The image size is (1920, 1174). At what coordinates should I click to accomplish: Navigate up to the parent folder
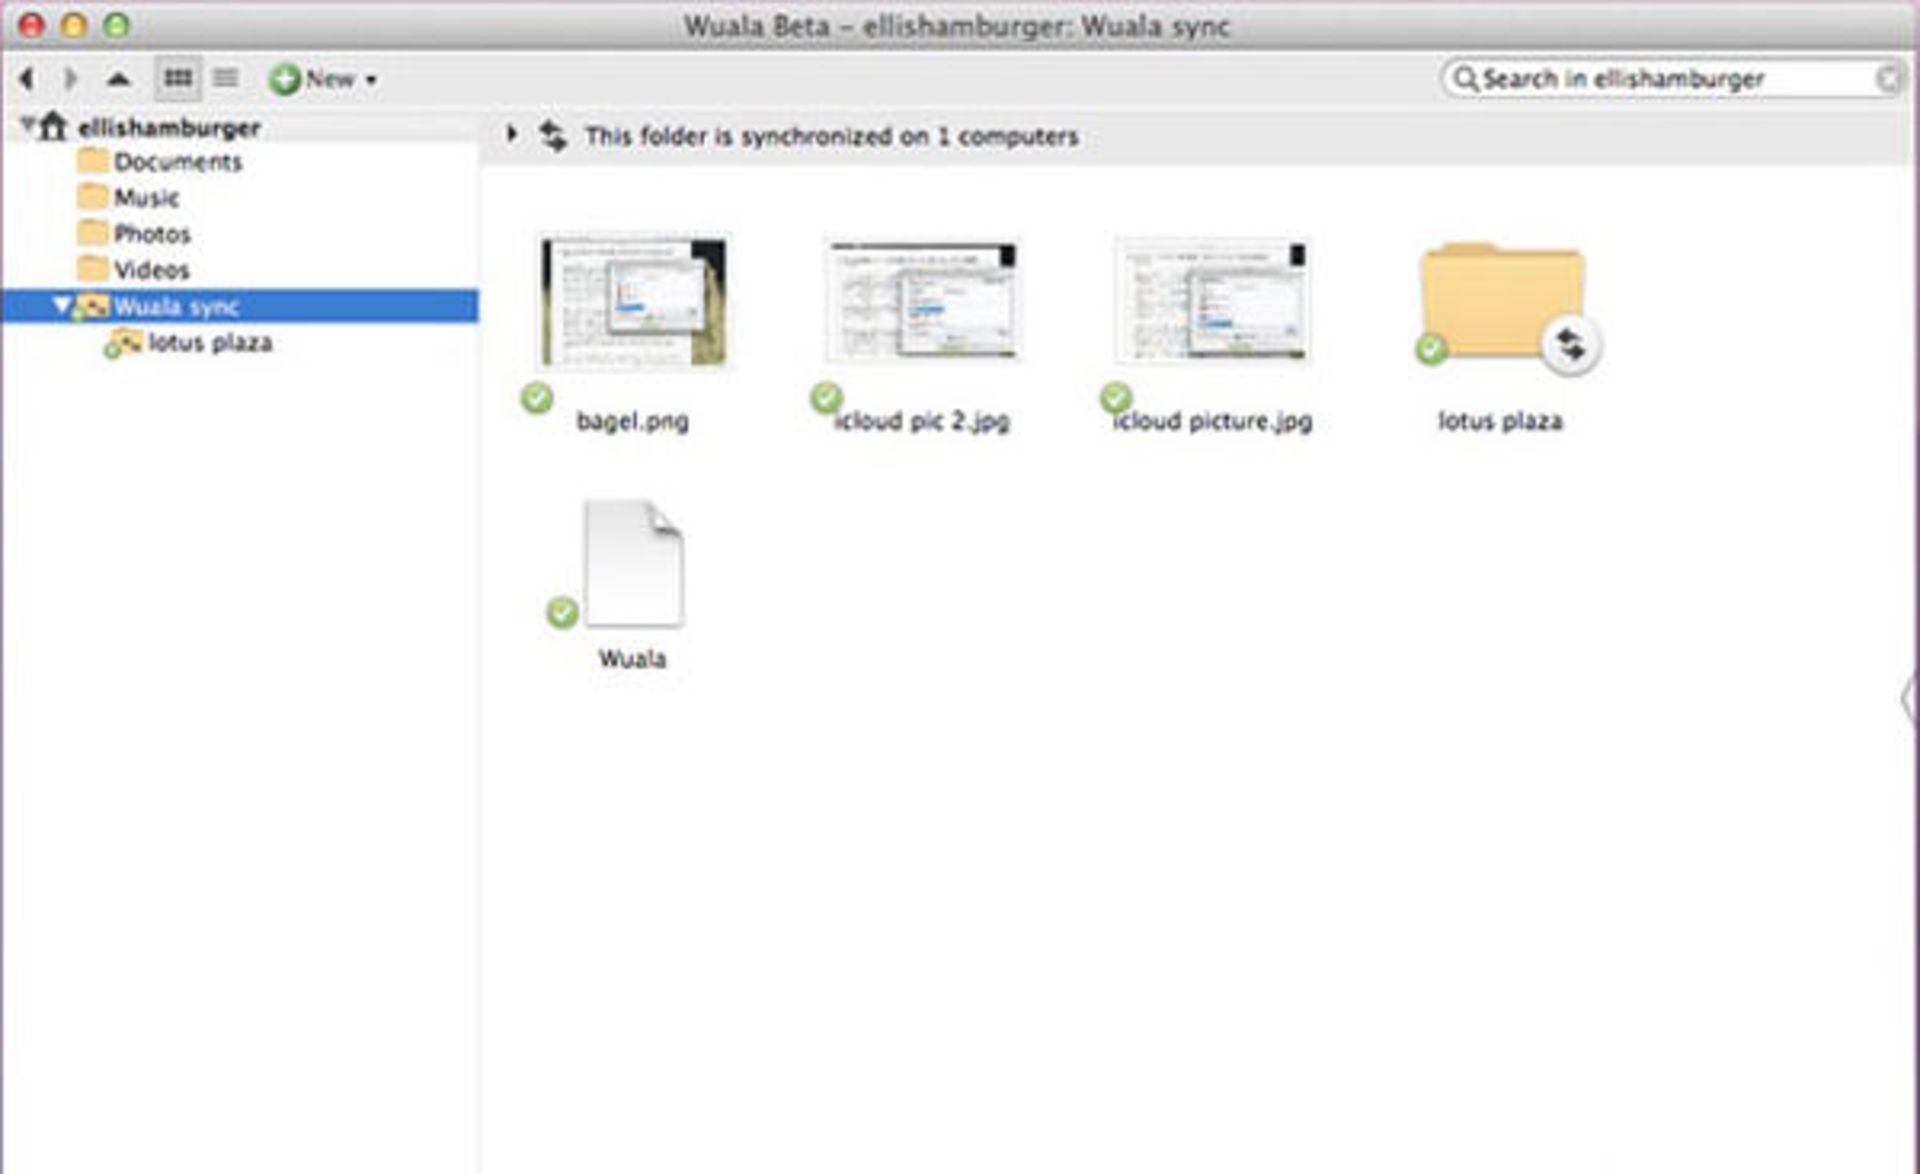coord(118,78)
